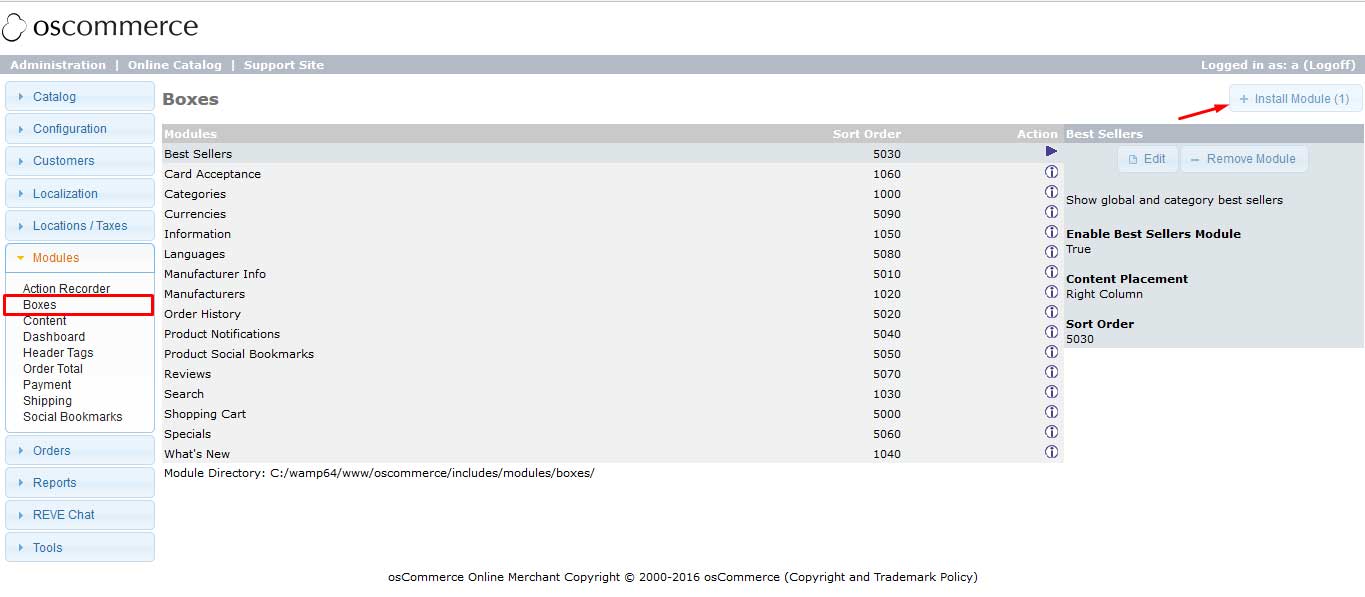Select the Card Acceptance module row
Screen dimensions: 1365x597
pyautogui.click(x=612, y=173)
